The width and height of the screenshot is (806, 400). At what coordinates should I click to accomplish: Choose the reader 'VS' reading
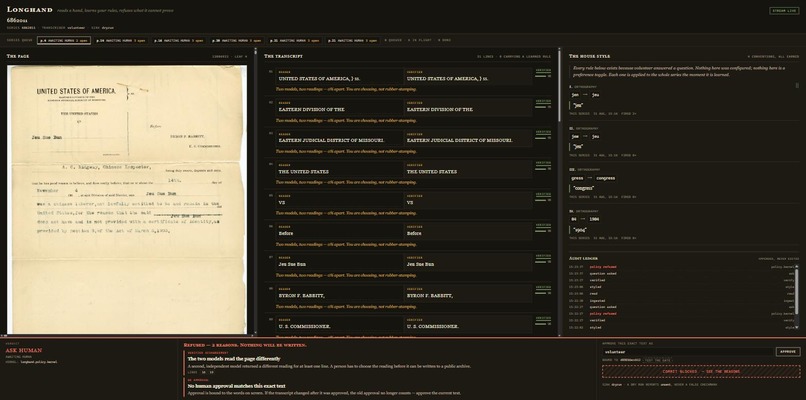339,200
